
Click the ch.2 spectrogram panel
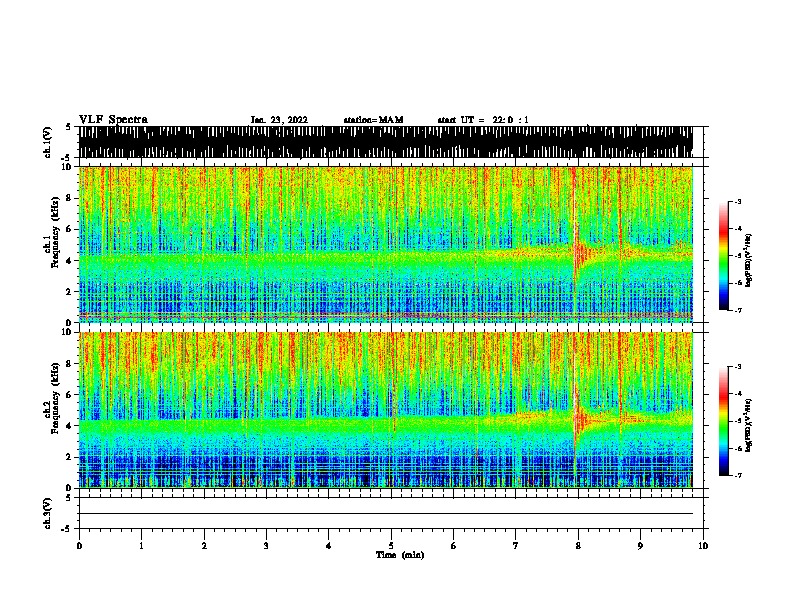click(x=386, y=410)
